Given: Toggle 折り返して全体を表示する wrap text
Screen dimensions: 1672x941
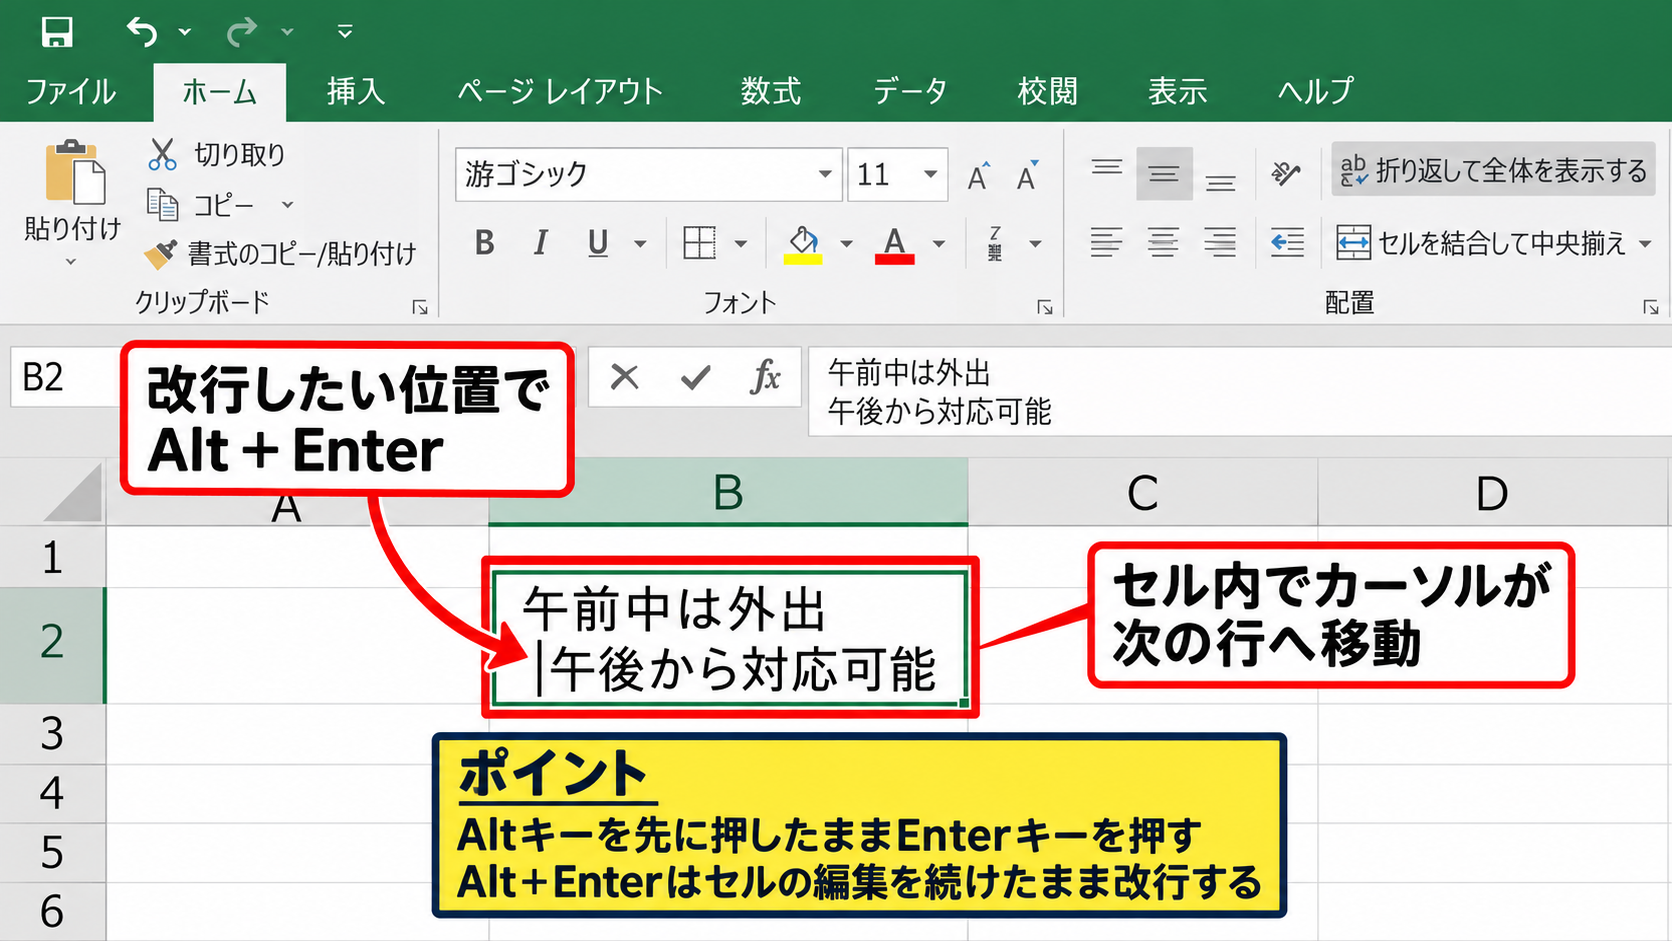Looking at the screenshot, I should pyautogui.click(x=1492, y=171).
